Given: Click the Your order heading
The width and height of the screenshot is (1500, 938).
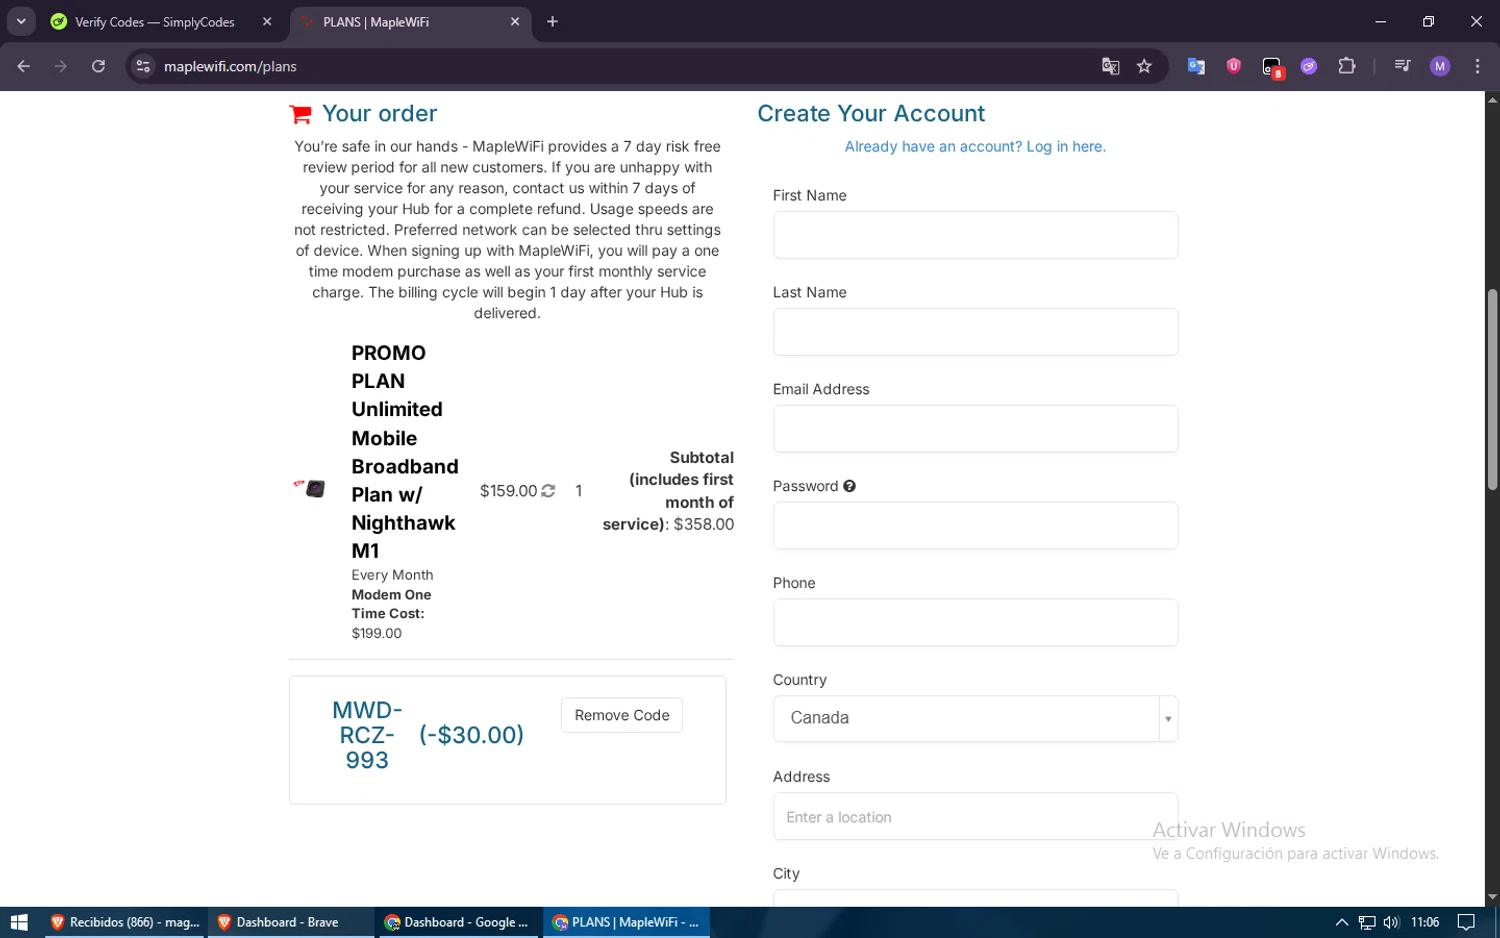Looking at the screenshot, I should point(380,114).
